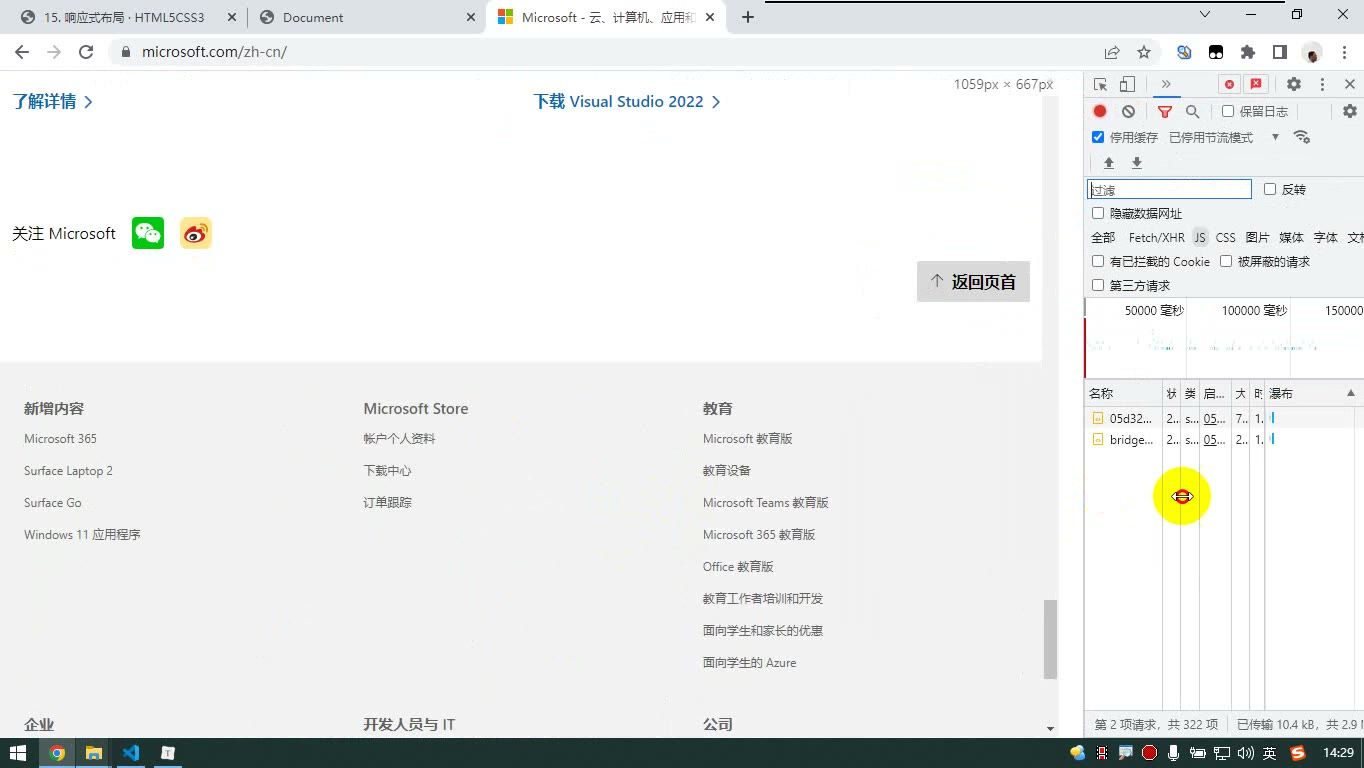The image size is (1364, 768).
Task: Check the 被屏蔽的请求 checkbox
Action: pos(1226,261)
